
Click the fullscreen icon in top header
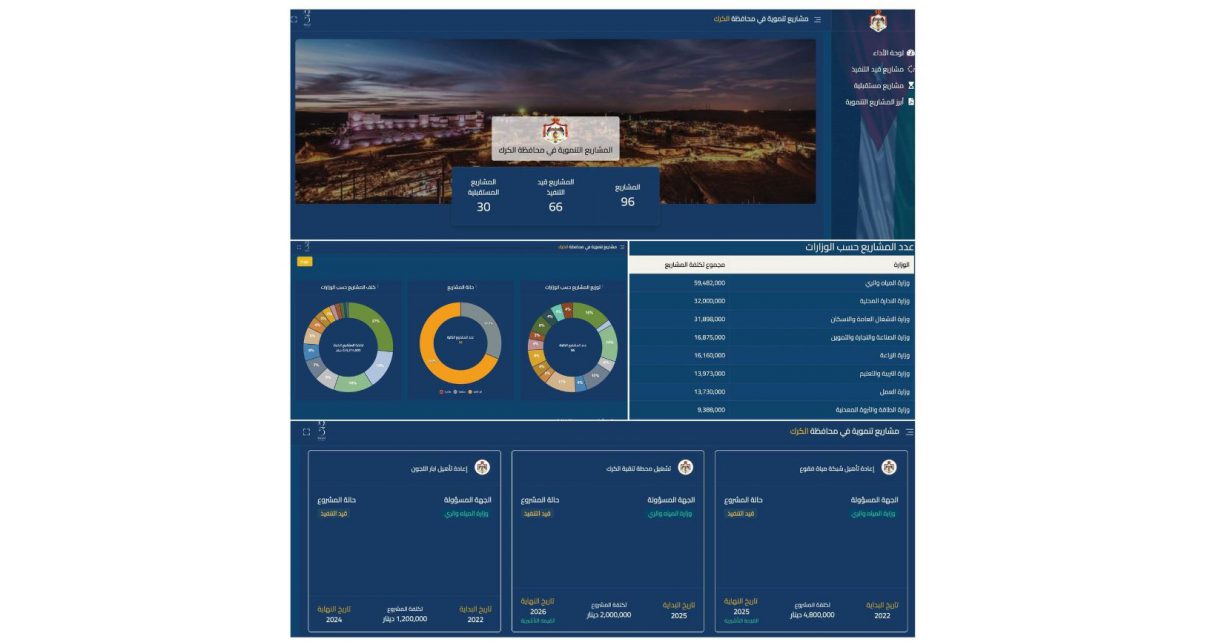(x=294, y=18)
